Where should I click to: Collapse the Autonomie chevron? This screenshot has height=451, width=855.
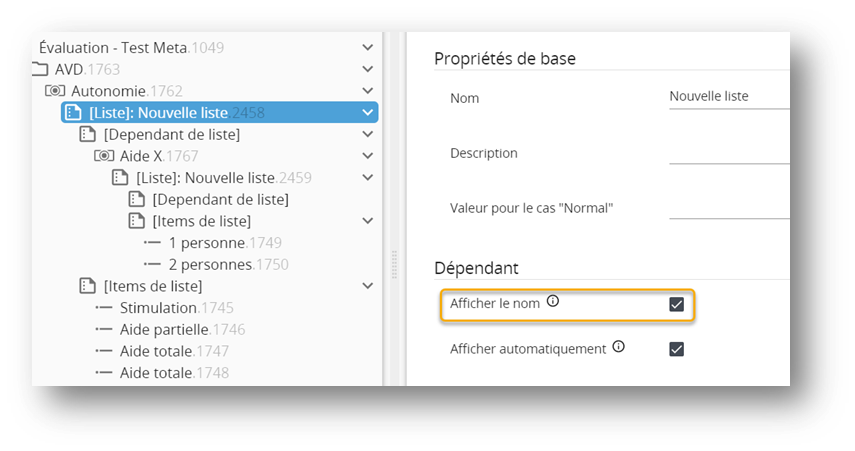[x=368, y=91]
